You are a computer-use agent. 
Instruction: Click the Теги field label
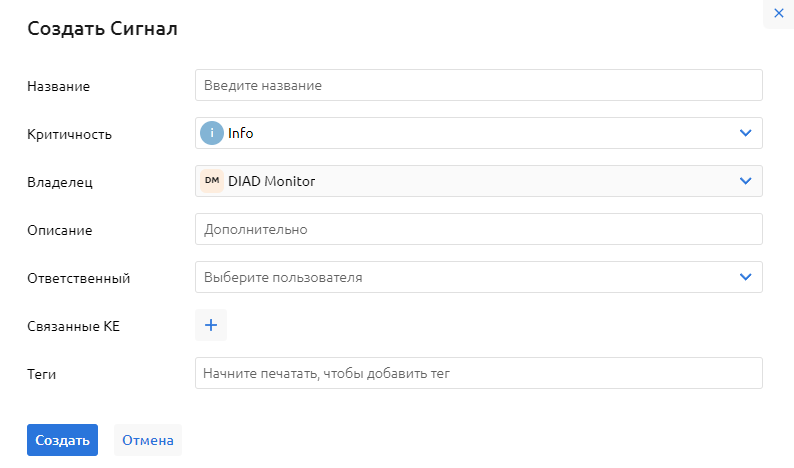pyautogui.click(x=41, y=375)
